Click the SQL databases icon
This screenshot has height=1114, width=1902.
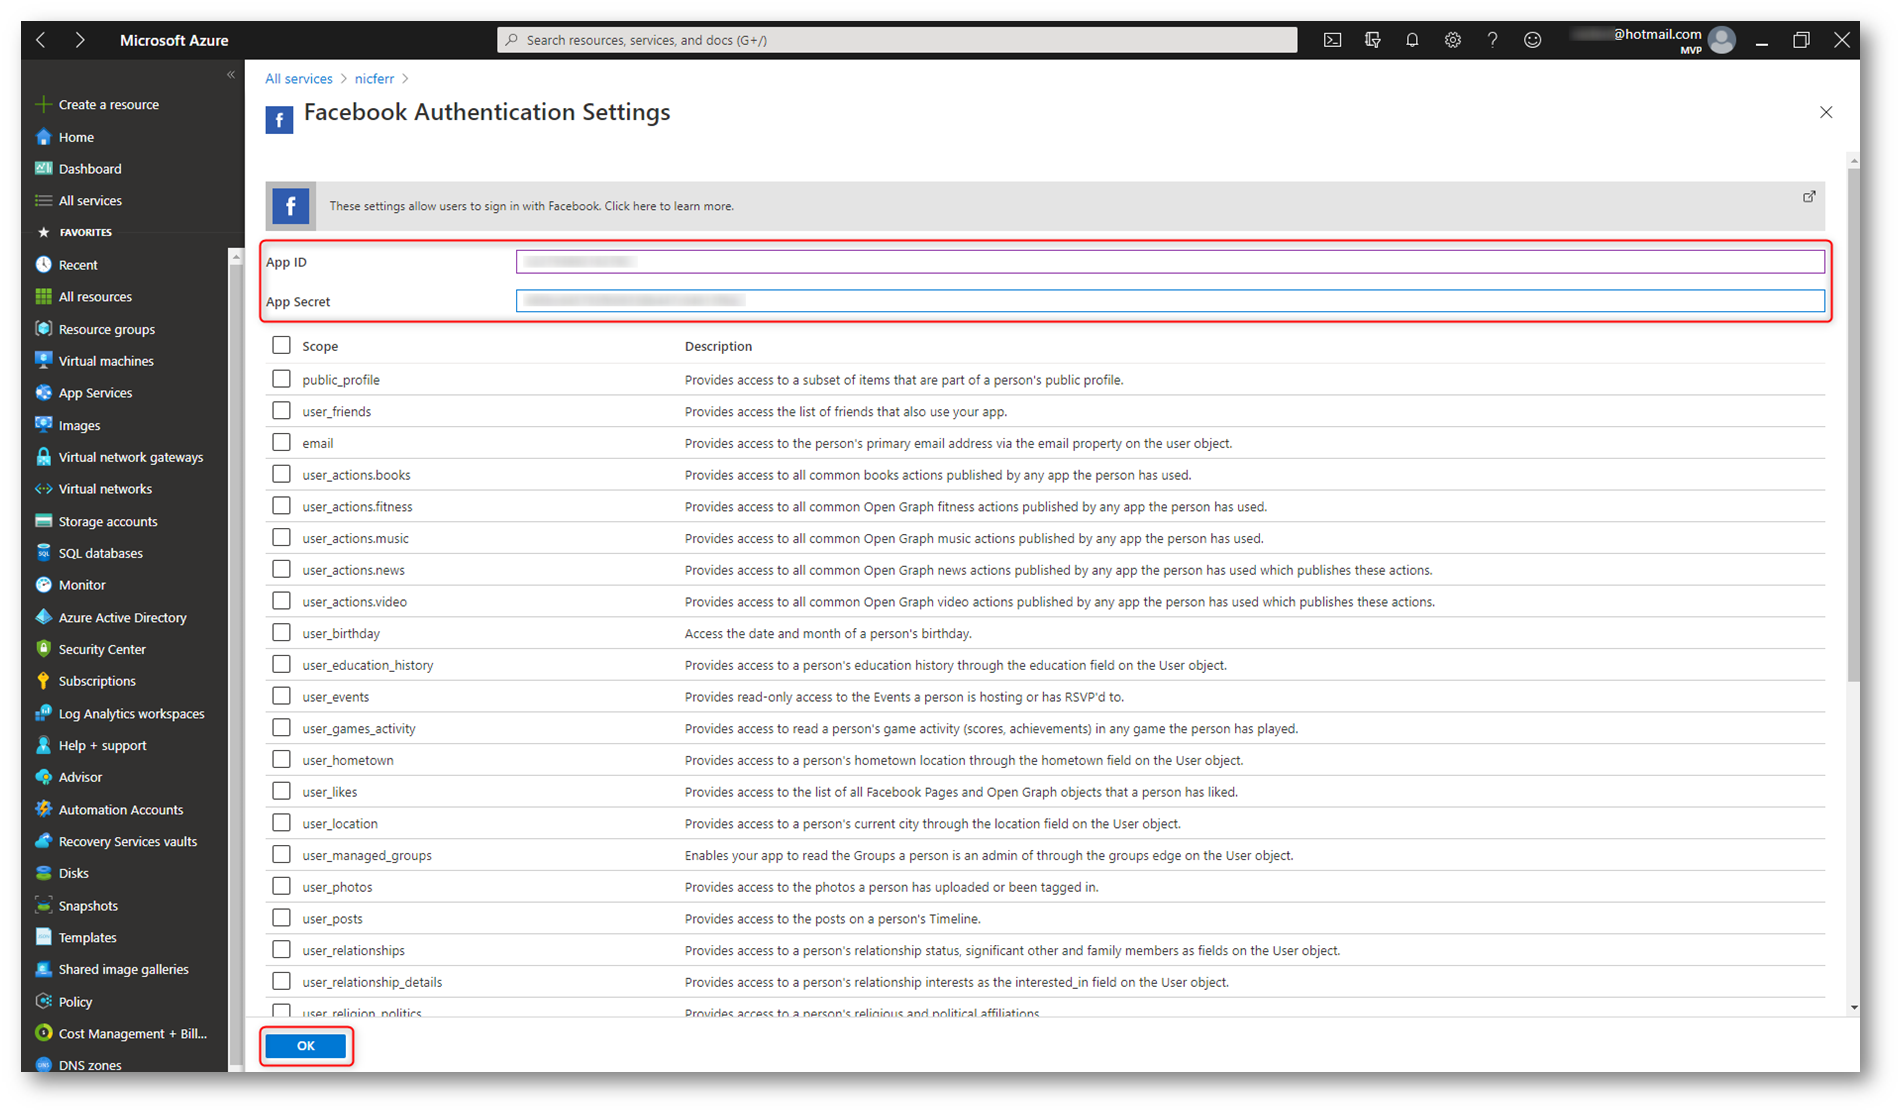(43, 553)
